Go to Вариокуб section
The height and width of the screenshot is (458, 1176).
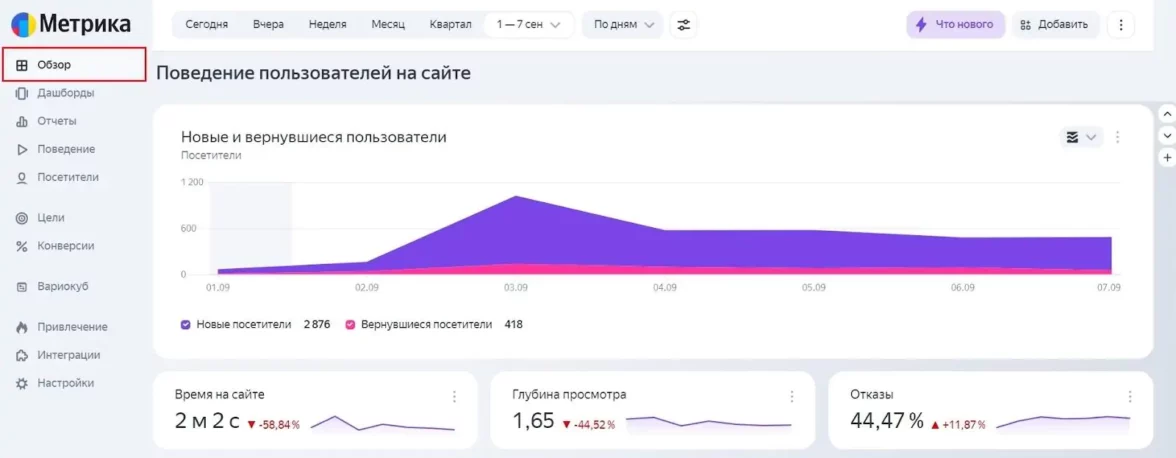coord(62,286)
